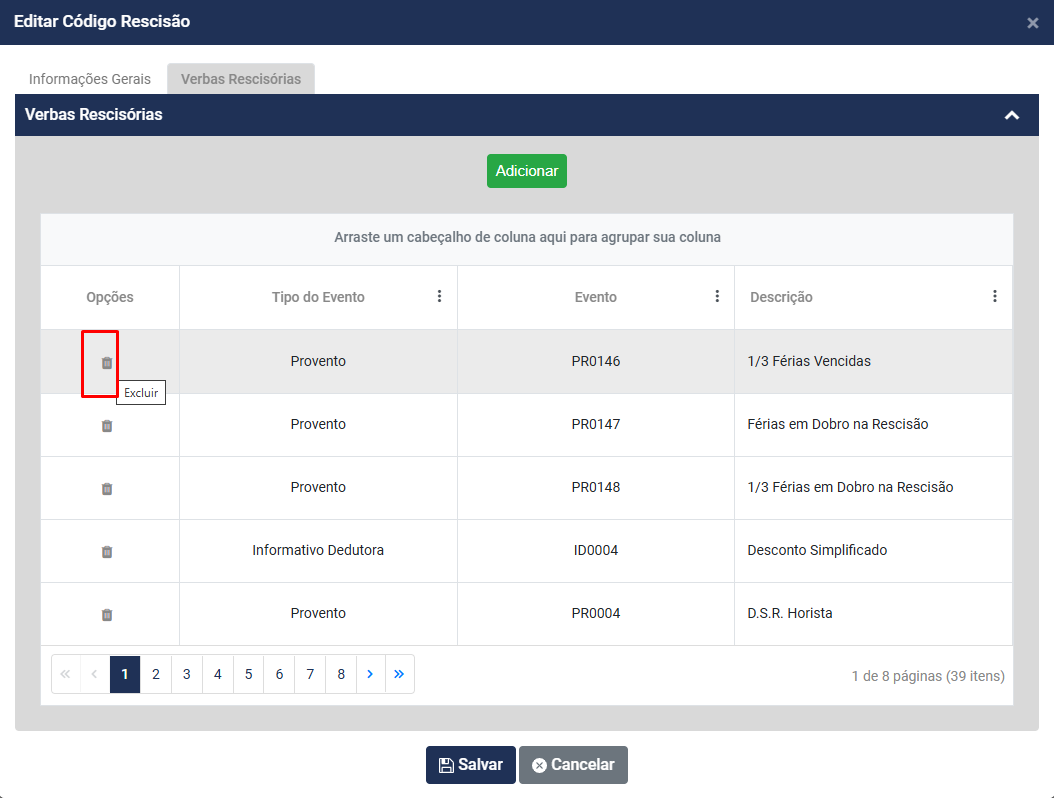This screenshot has width=1054, height=798.
Task: Go to next page arrow
Action: (x=370, y=674)
